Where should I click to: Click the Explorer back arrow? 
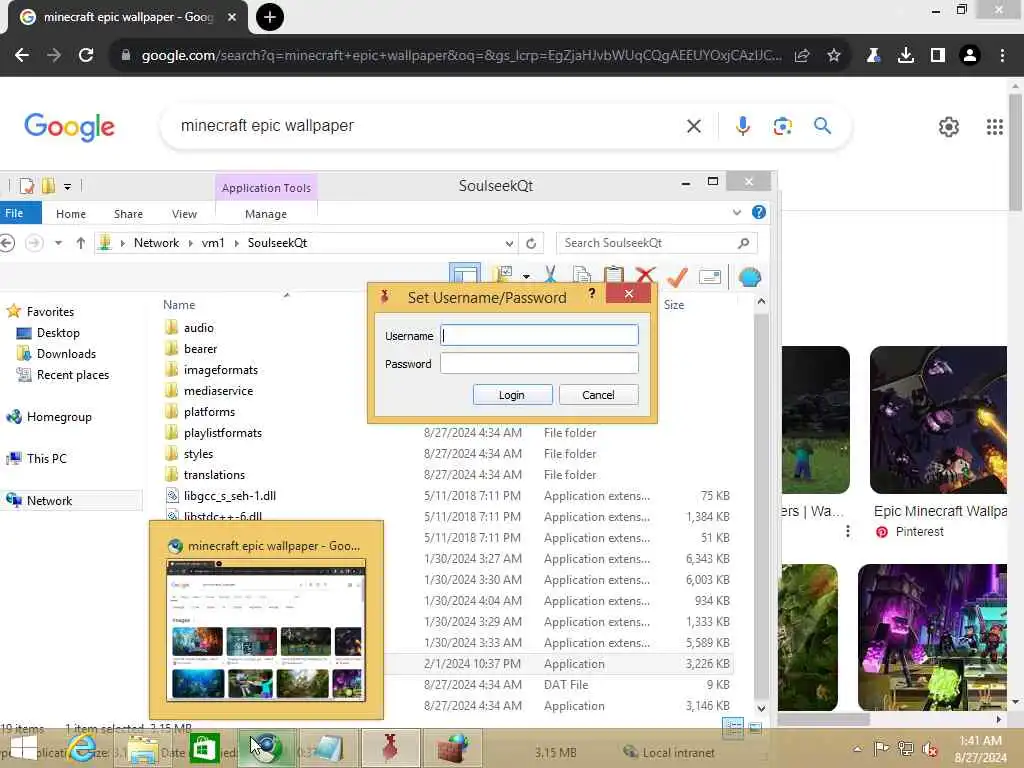(7, 243)
